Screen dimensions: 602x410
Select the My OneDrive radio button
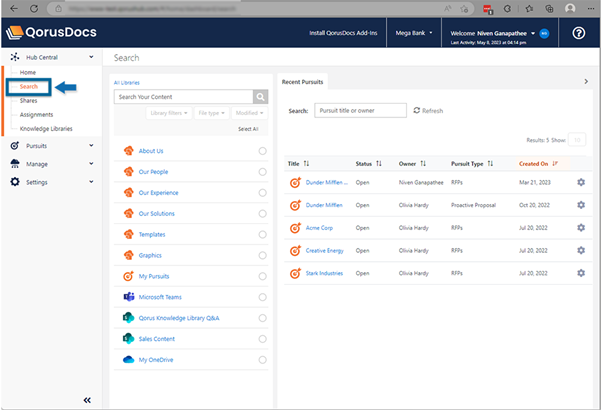(263, 360)
